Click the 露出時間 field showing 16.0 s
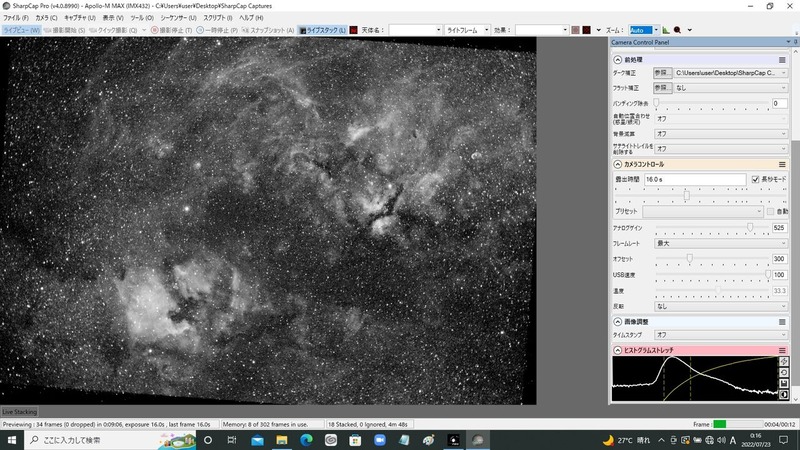 pos(695,179)
